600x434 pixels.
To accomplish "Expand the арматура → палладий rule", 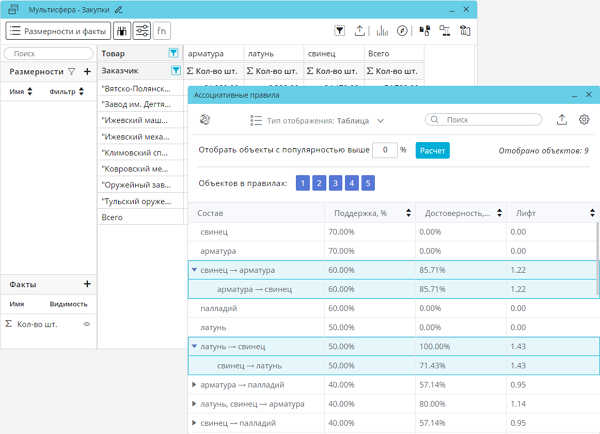I will [195, 384].
